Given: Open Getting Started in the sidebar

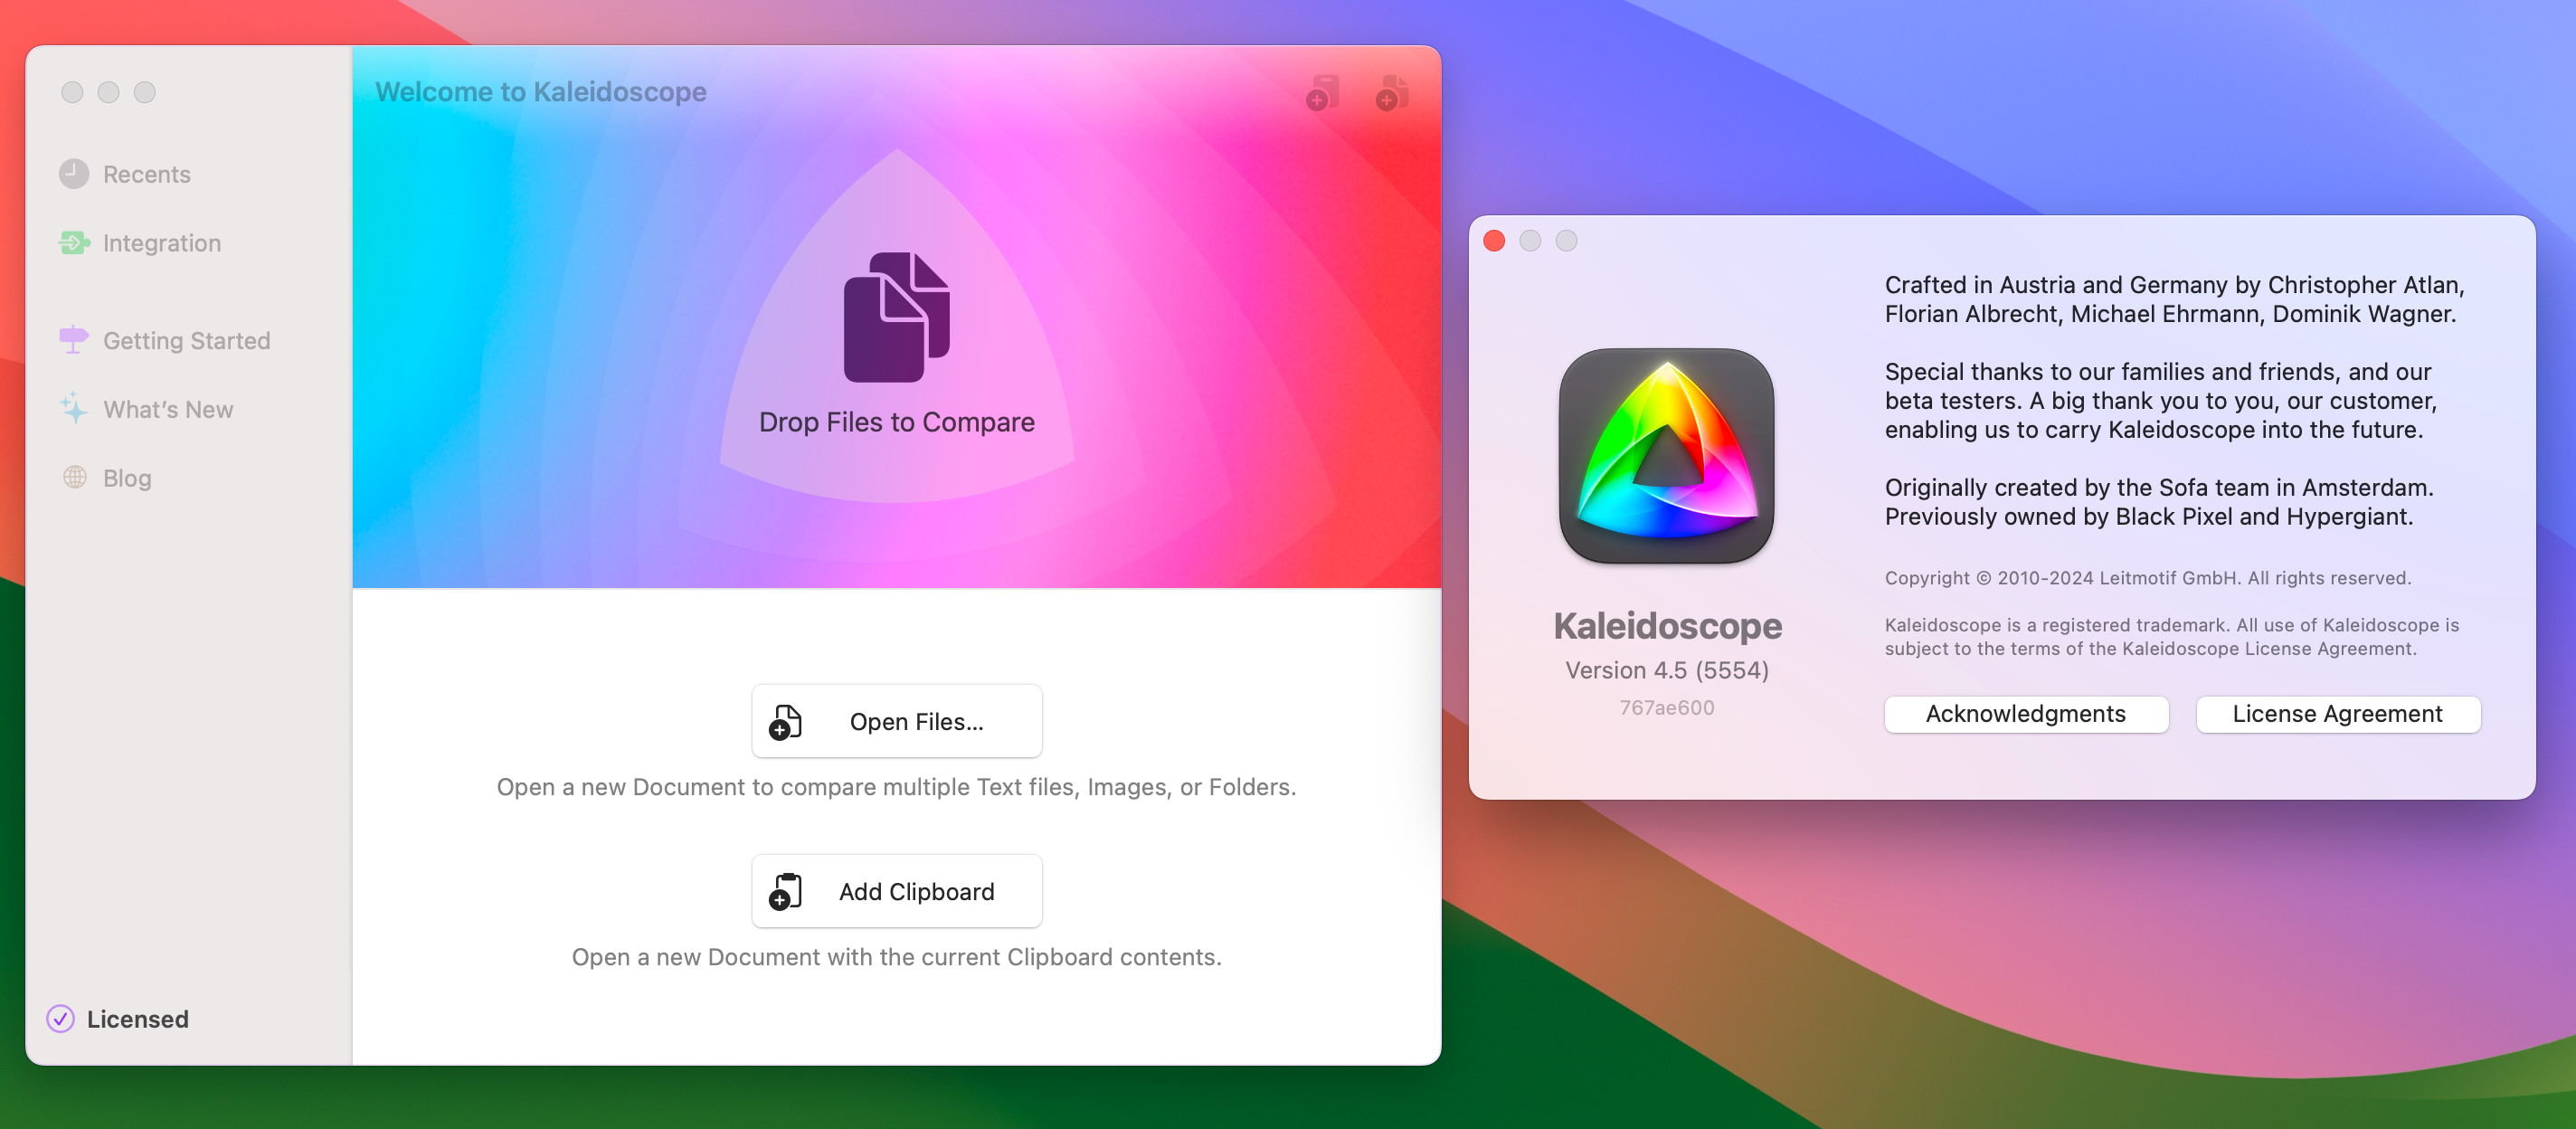Looking at the screenshot, I should pyautogui.click(x=187, y=341).
